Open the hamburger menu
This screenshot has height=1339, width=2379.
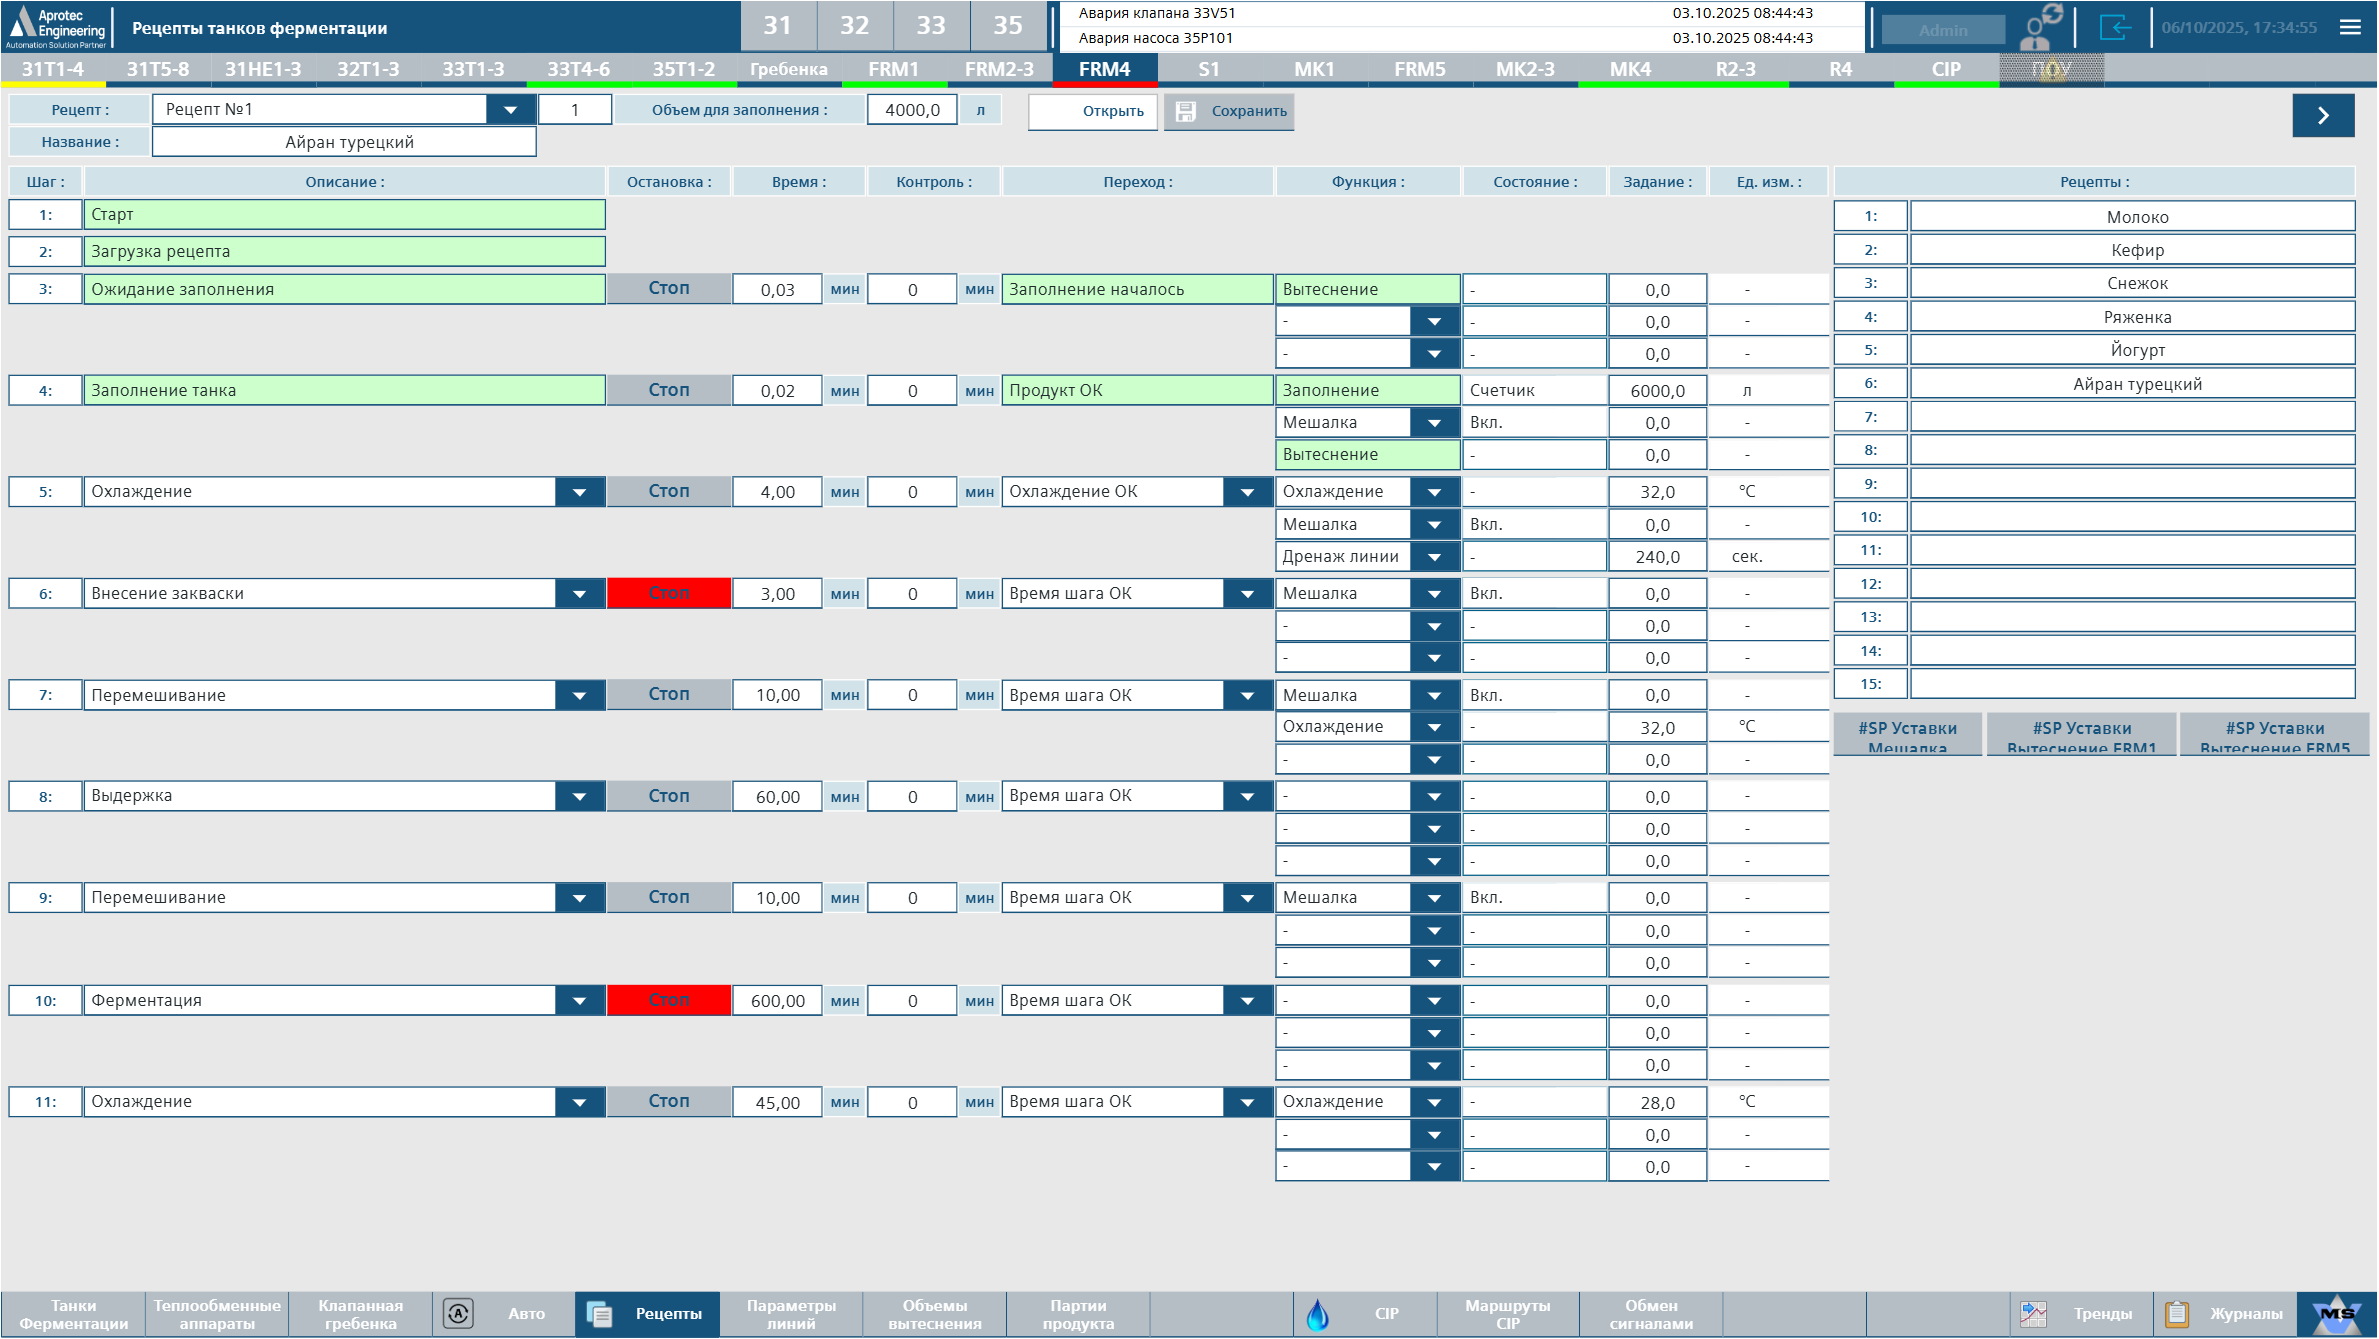click(x=2350, y=27)
